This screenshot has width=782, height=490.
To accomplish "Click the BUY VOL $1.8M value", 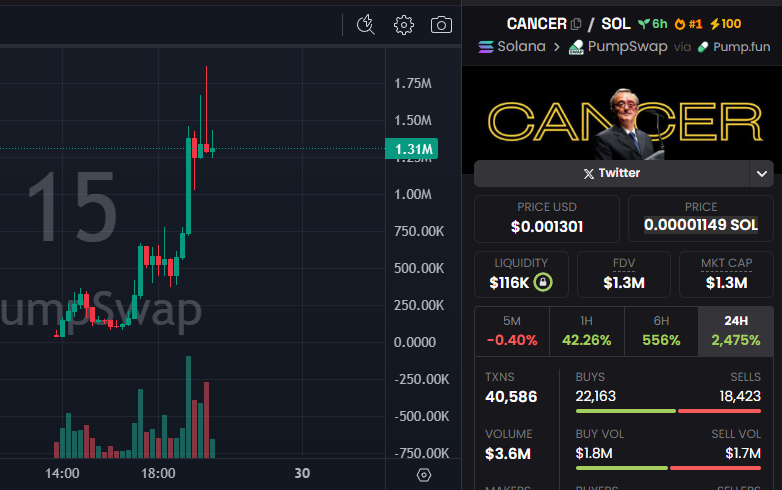I will [x=593, y=453].
